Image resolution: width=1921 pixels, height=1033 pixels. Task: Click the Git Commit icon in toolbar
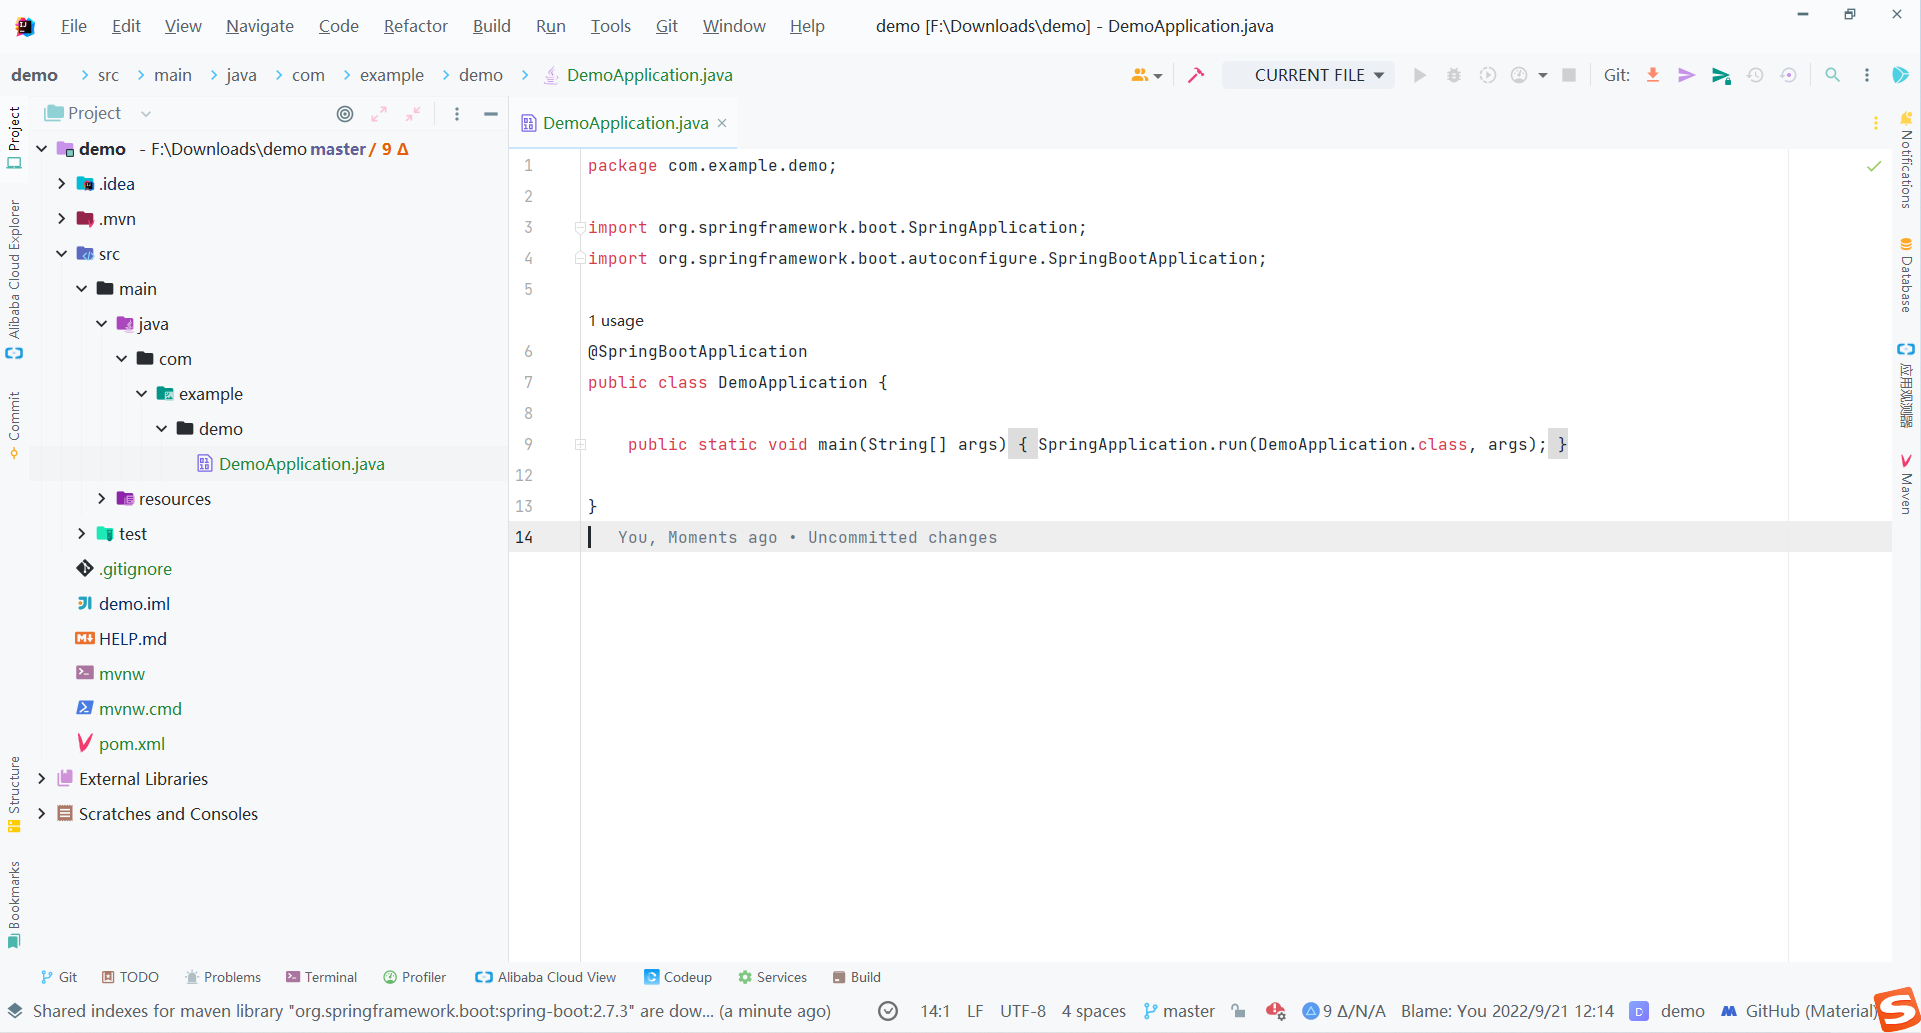[x=1686, y=75]
